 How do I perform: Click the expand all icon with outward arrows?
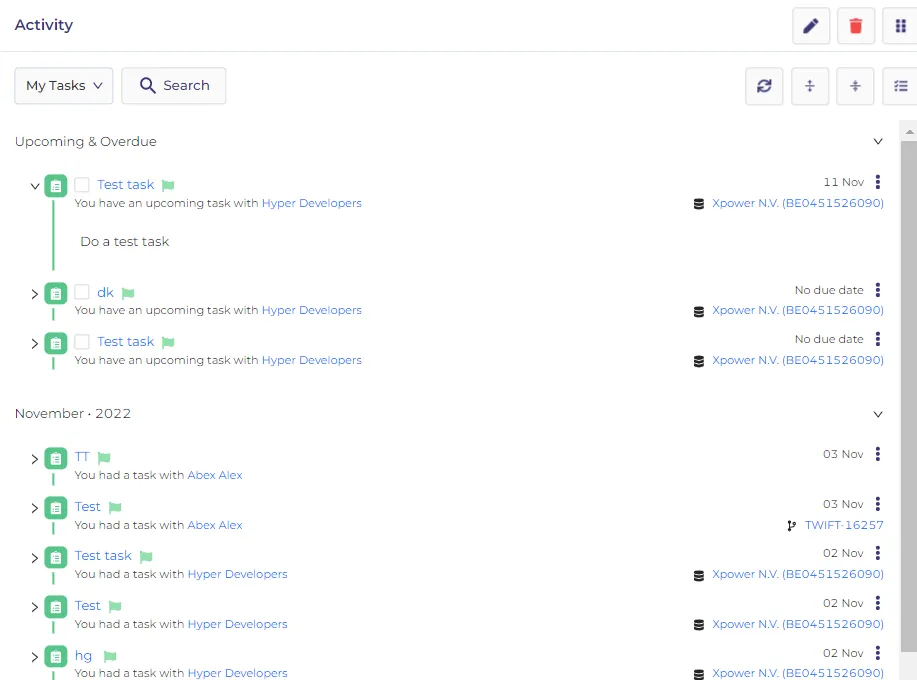tap(809, 86)
